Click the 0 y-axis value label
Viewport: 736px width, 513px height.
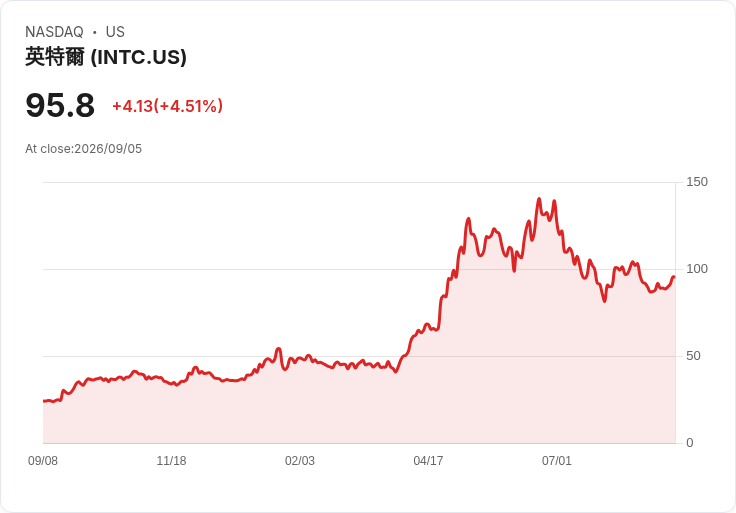coord(690,443)
